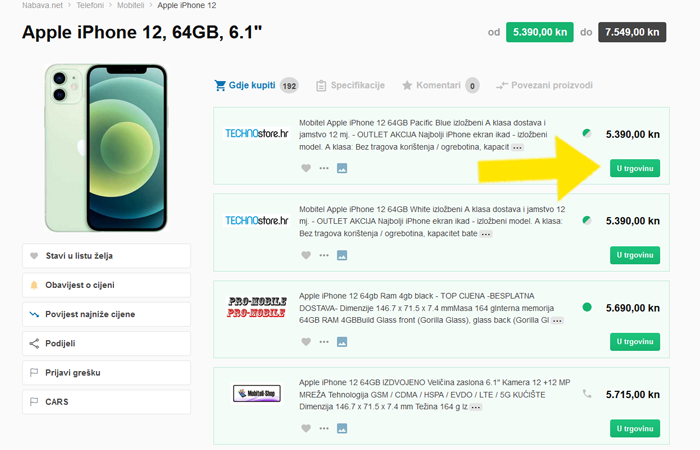Click Apple iPhone 12 breadcrumb text
Image resolution: width=700 pixels, height=450 pixels.
point(187,5)
